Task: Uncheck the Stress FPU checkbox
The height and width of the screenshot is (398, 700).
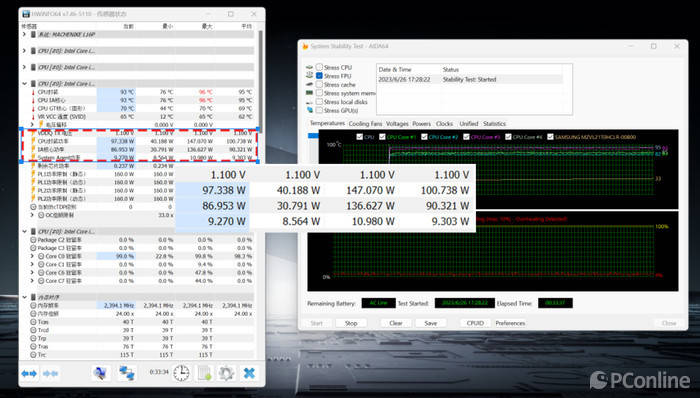Action: click(319, 76)
